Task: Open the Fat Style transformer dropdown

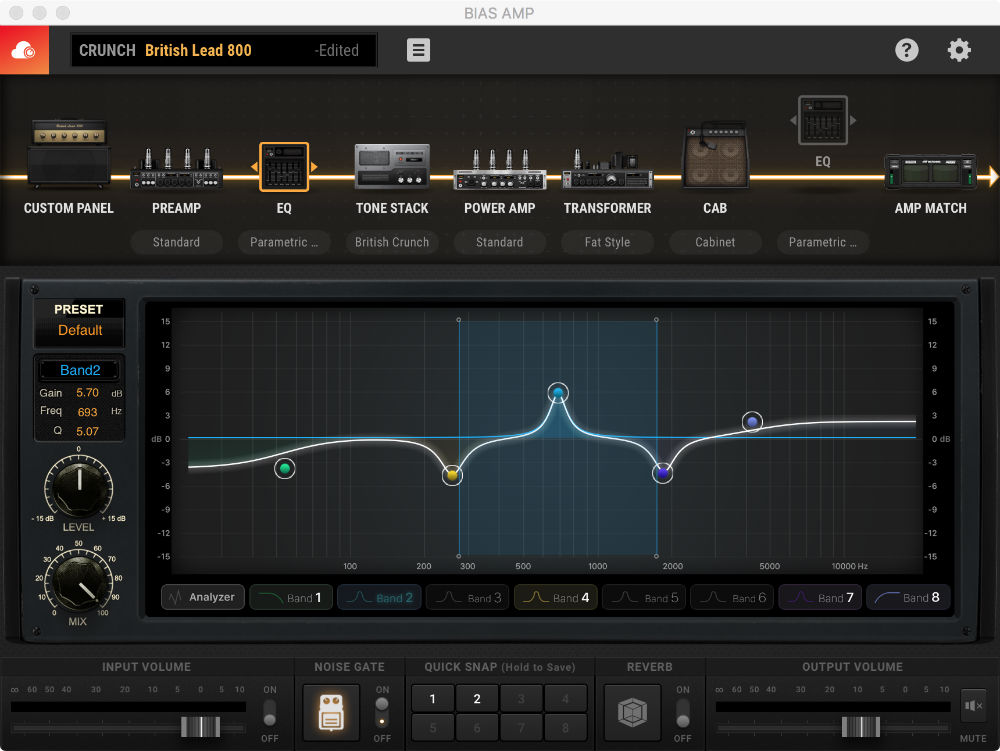Action: [x=607, y=242]
